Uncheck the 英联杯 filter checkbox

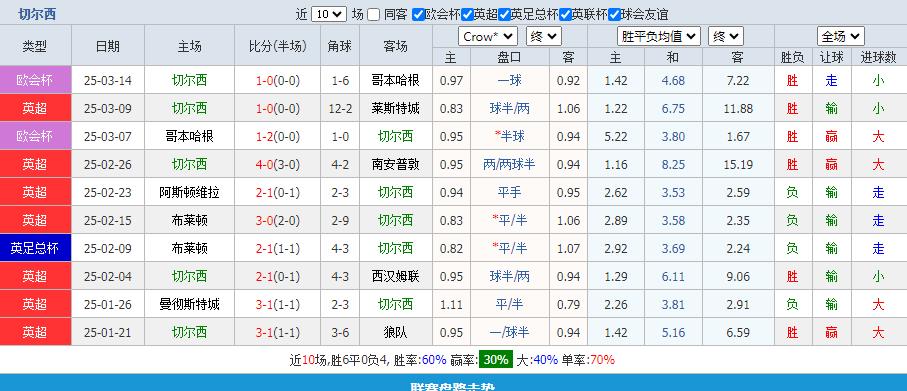click(566, 14)
